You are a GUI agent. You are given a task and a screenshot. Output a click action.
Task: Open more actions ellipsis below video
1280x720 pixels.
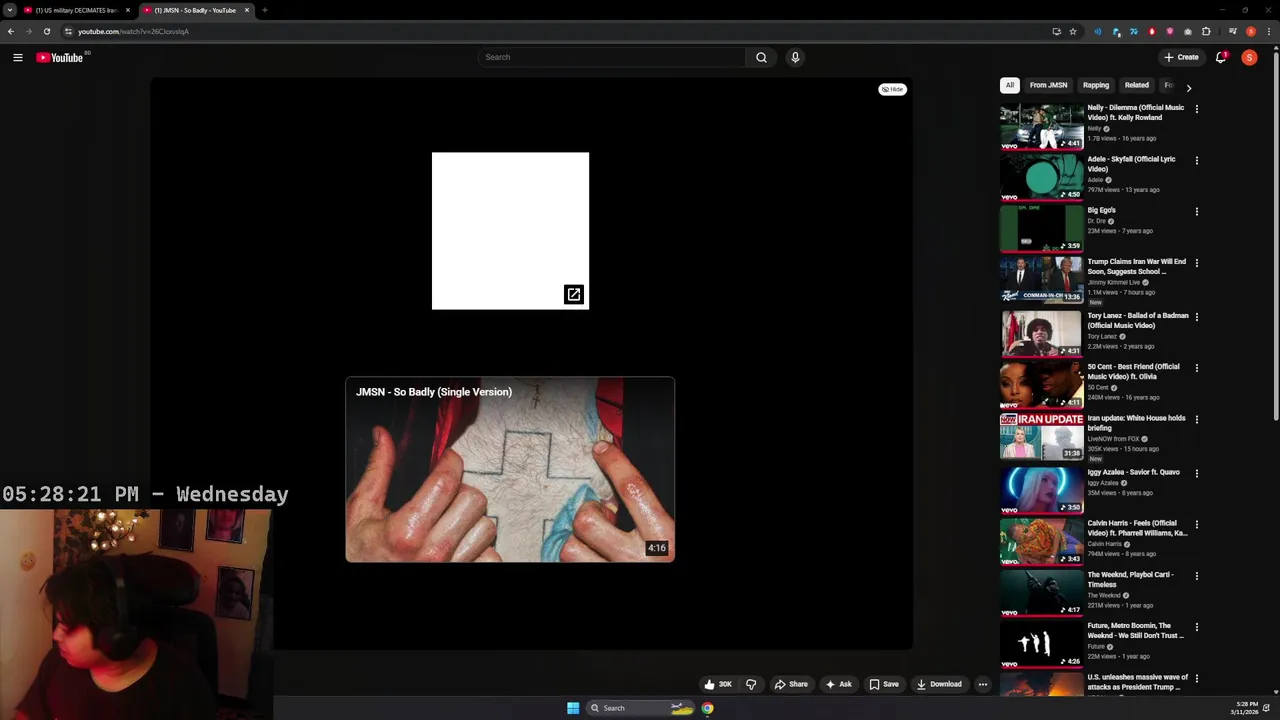click(x=983, y=684)
